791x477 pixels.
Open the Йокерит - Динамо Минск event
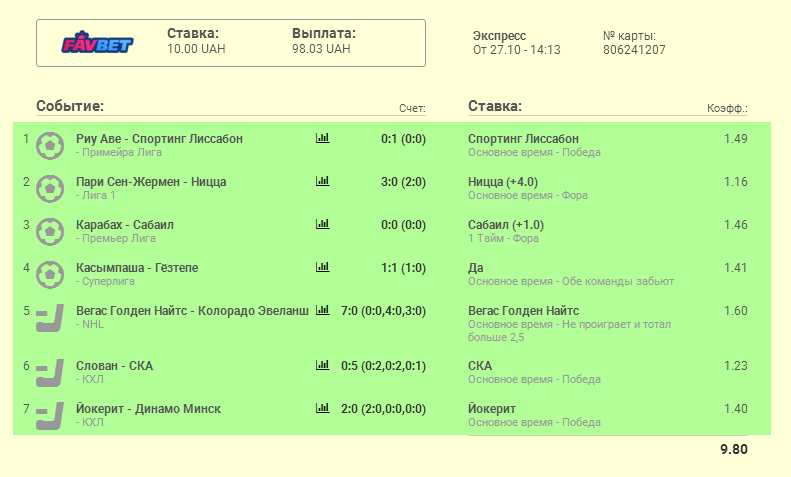(x=148, y=408)
